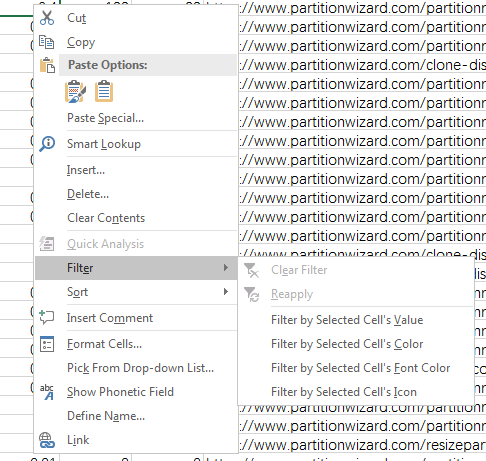Click the Paste Options: header
Viewport: 486px width, 461px height.
[107, 65]
